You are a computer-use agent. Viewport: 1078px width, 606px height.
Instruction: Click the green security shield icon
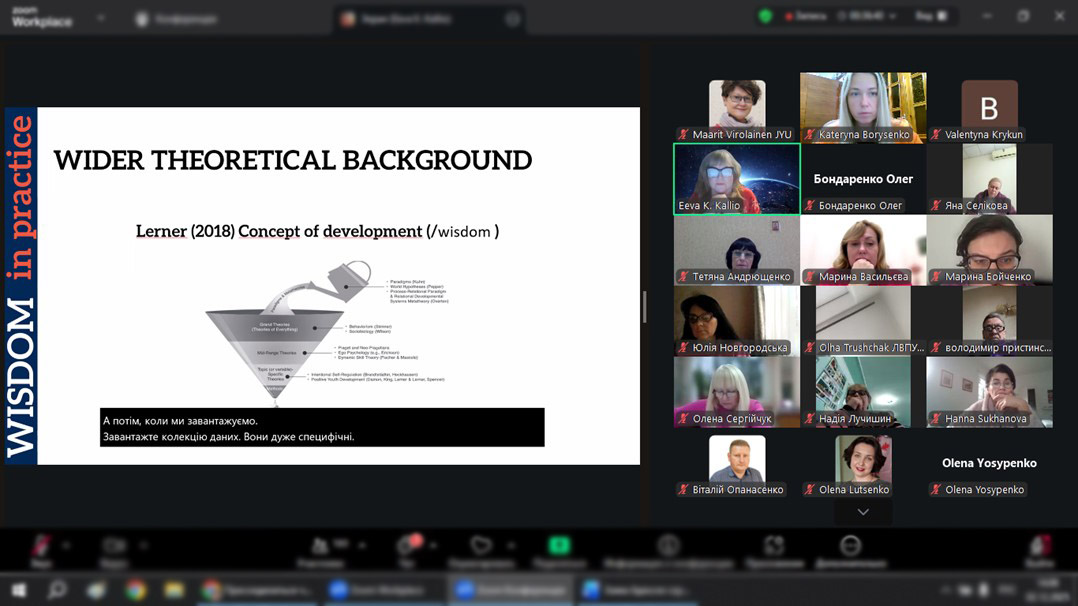point(766,17)
